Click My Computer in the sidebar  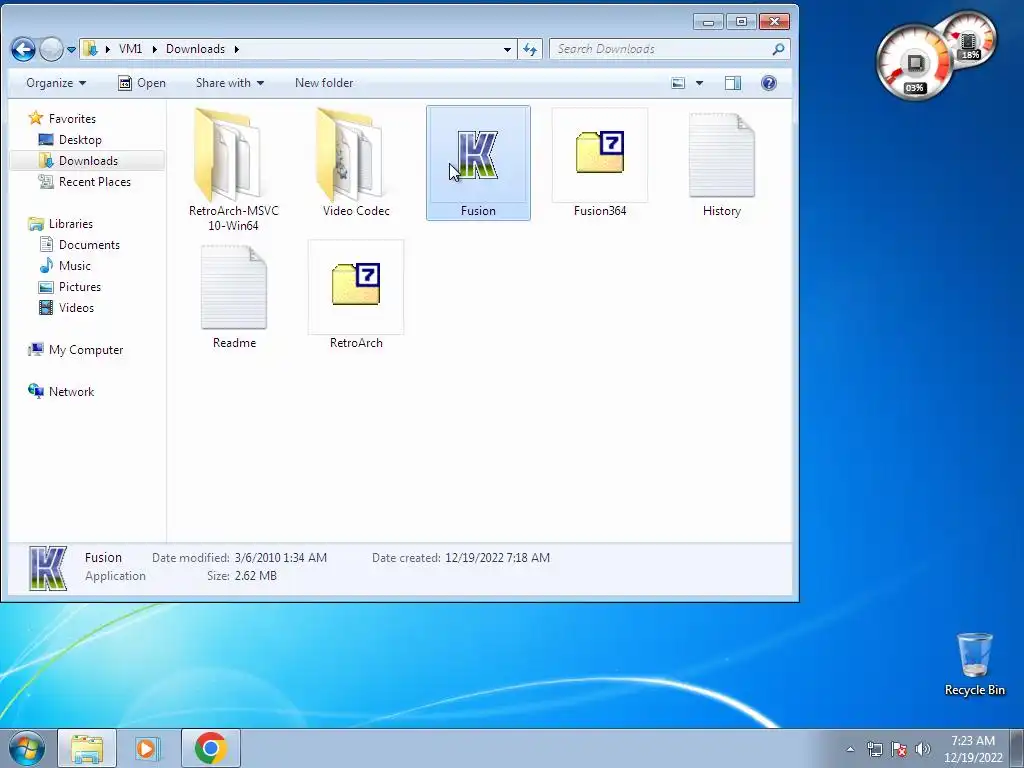[x=86, y=350]
